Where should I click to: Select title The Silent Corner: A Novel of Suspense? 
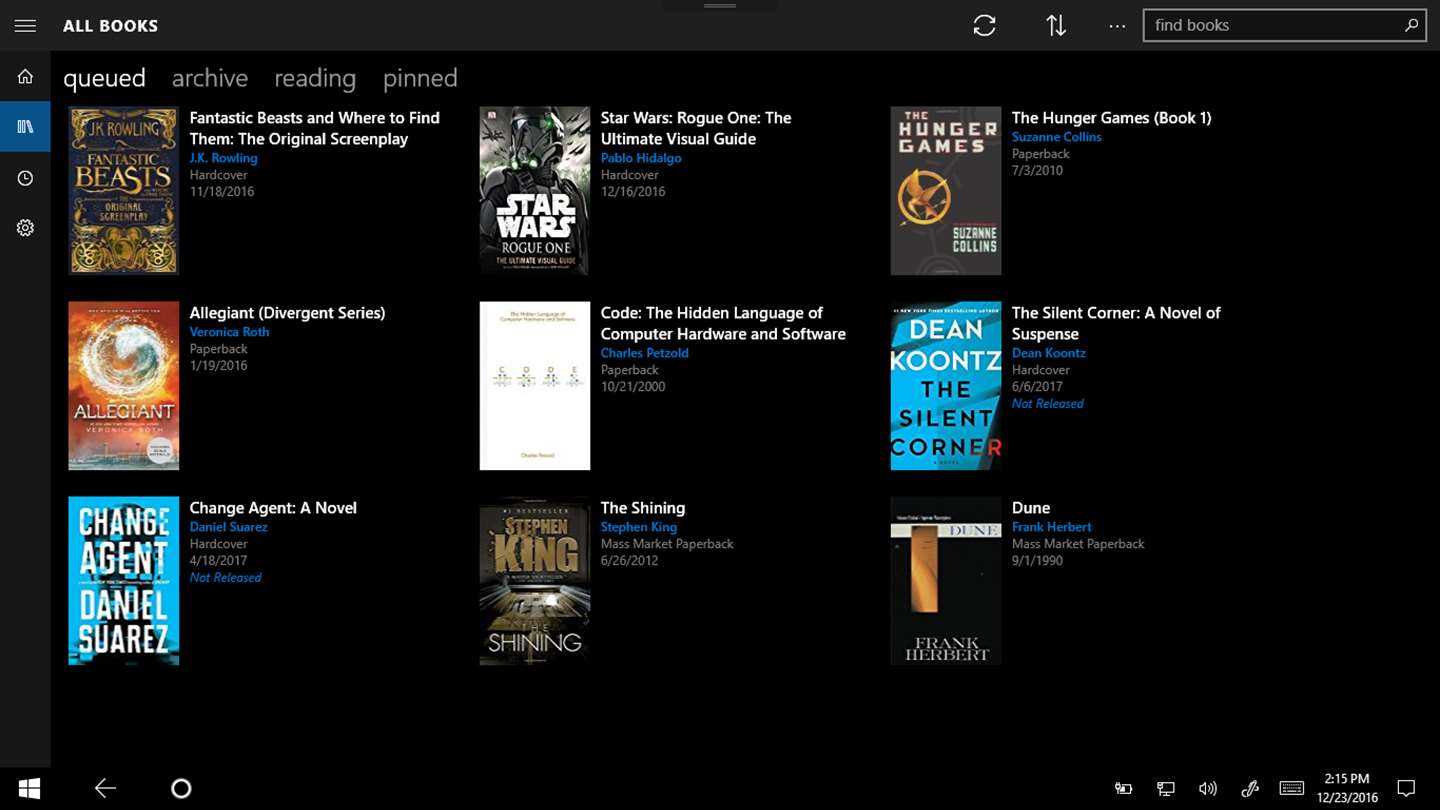[1116, 323]
